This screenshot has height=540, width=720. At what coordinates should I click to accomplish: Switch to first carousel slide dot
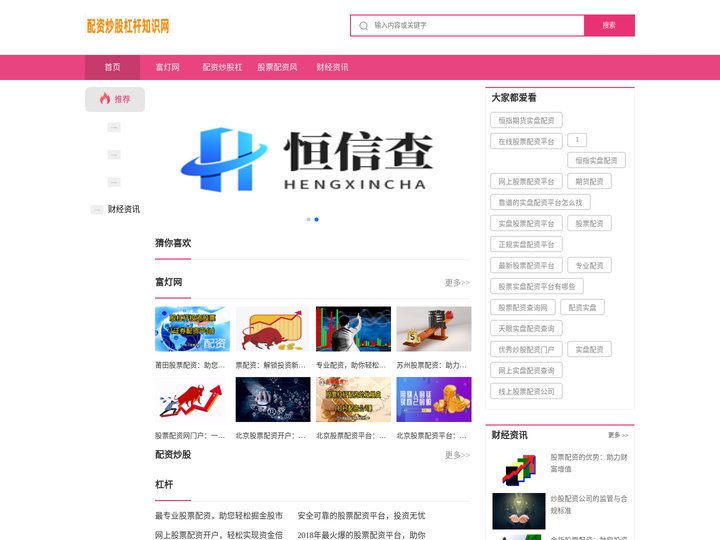tap(309, 219)
